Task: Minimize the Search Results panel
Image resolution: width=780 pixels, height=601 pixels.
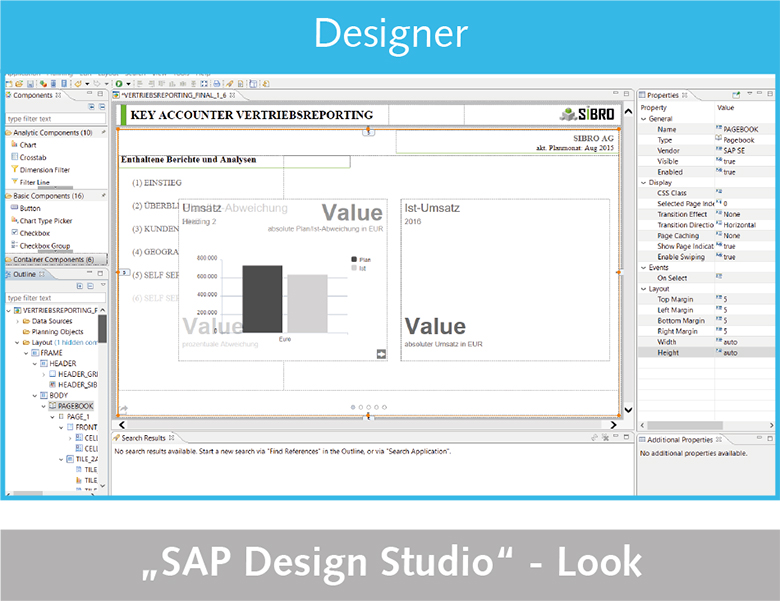Action: tap(616, 436)
